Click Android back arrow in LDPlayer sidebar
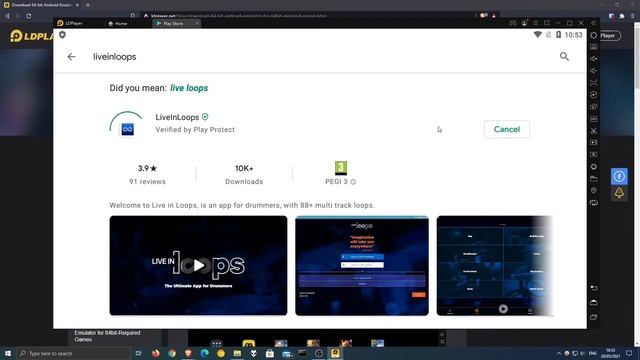The height and width of the screenshot is (360, 640). coord(593,288)
